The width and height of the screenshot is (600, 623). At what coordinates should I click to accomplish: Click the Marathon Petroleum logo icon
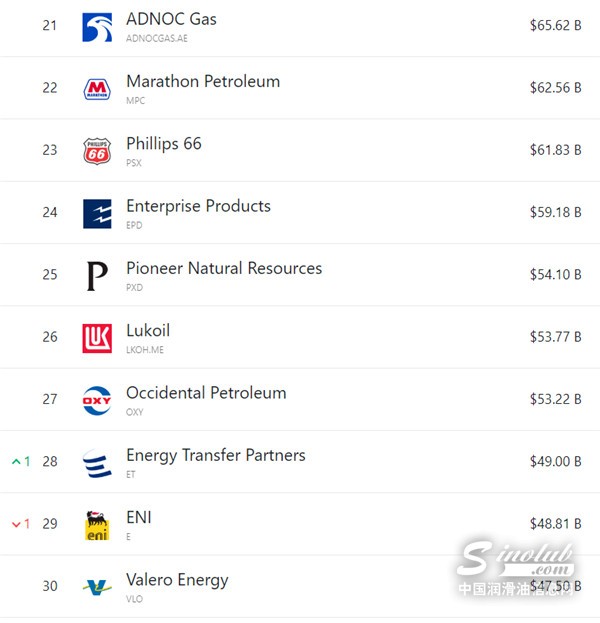[x=97, y=89]
